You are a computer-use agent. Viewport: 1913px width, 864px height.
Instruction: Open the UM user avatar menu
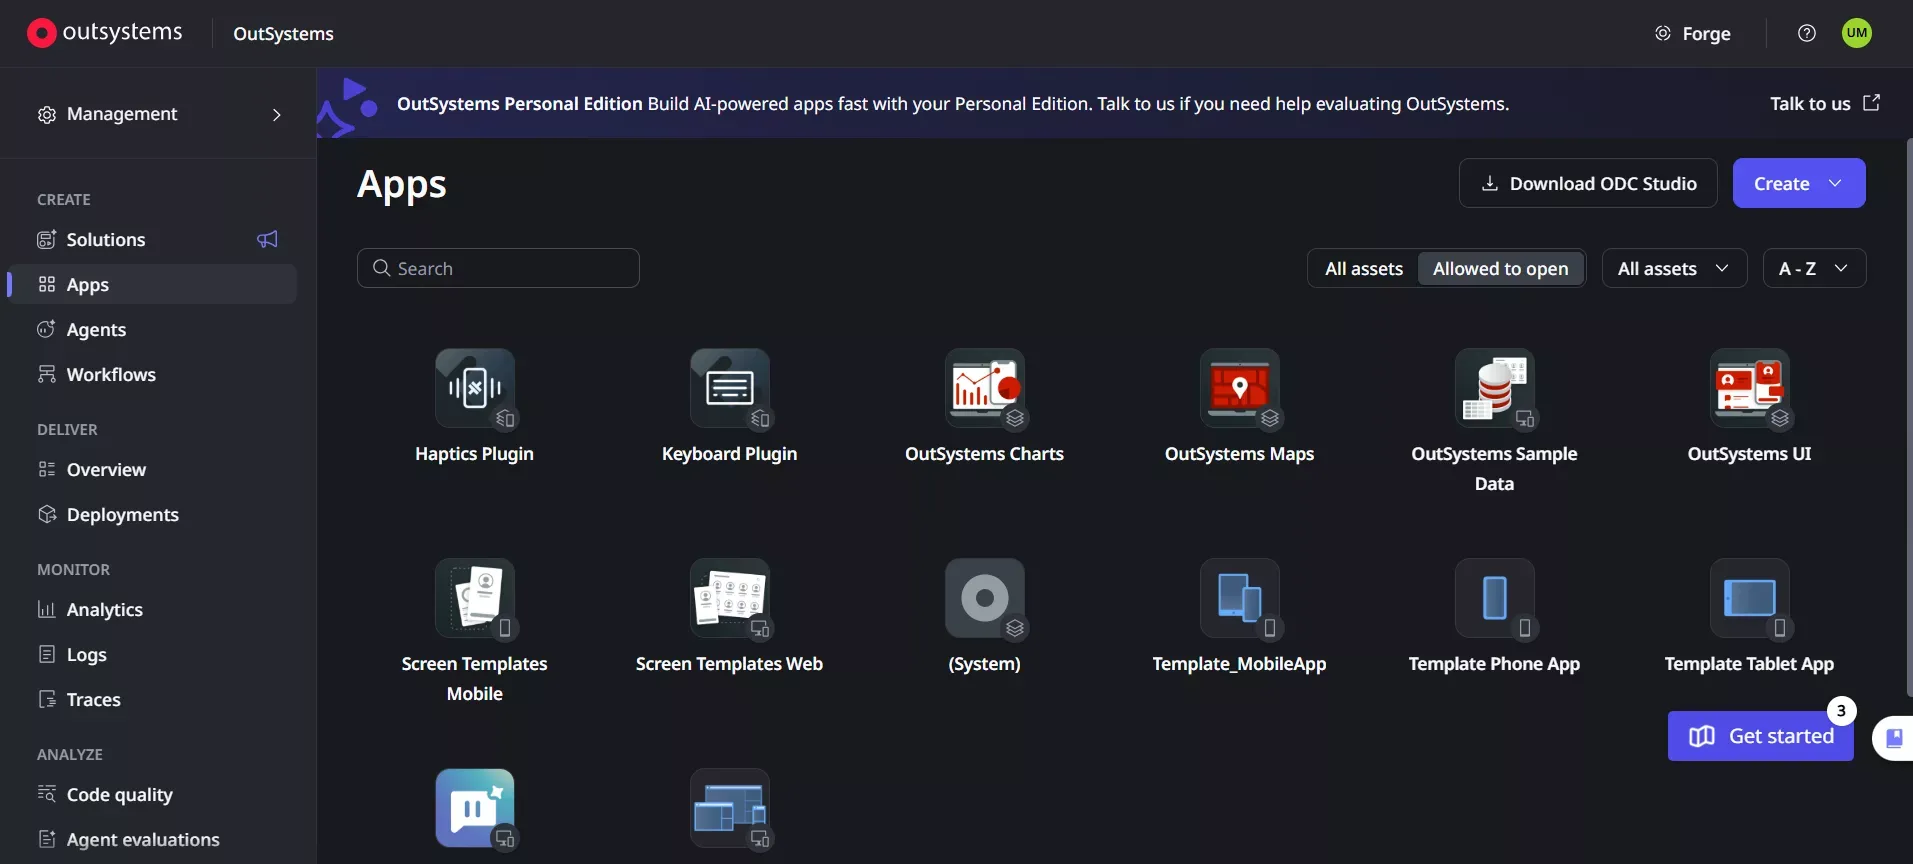(x=1857, y=33)
